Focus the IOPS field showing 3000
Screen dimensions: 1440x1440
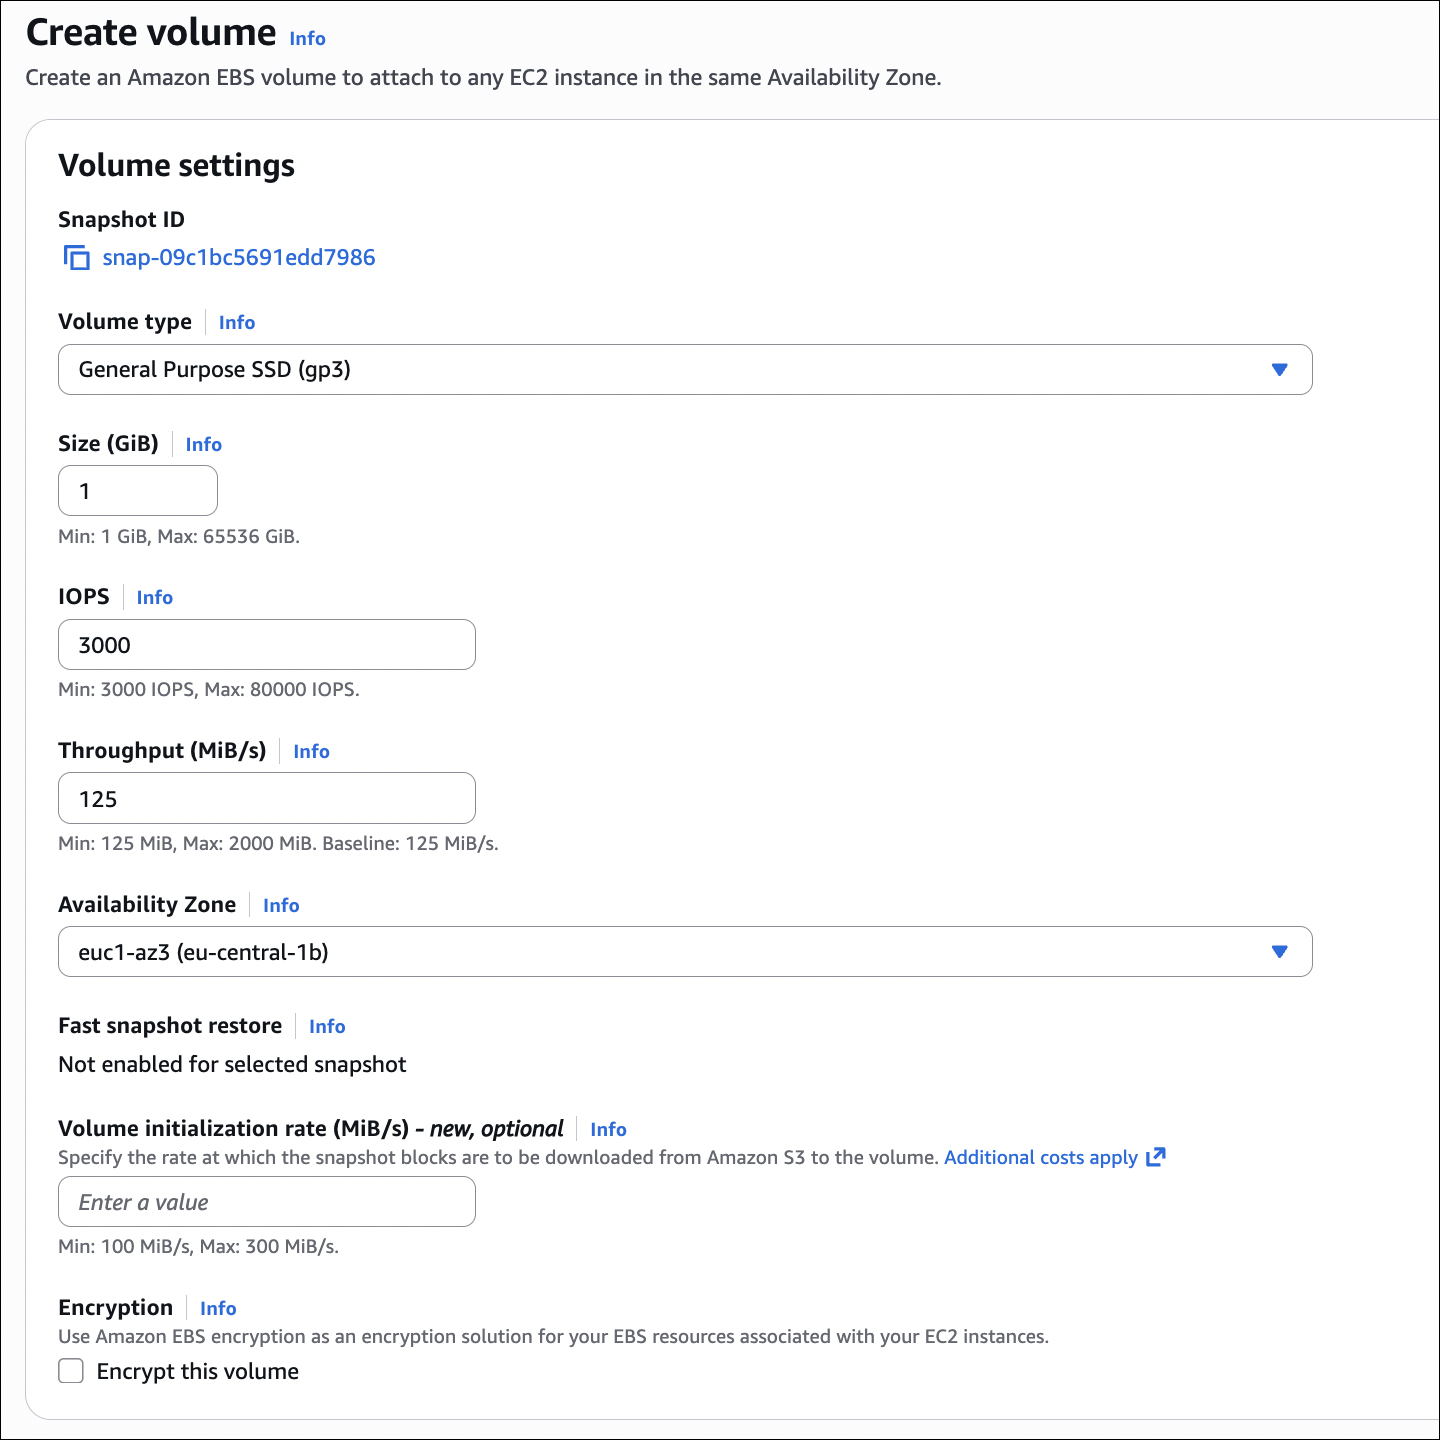point(266,645)
